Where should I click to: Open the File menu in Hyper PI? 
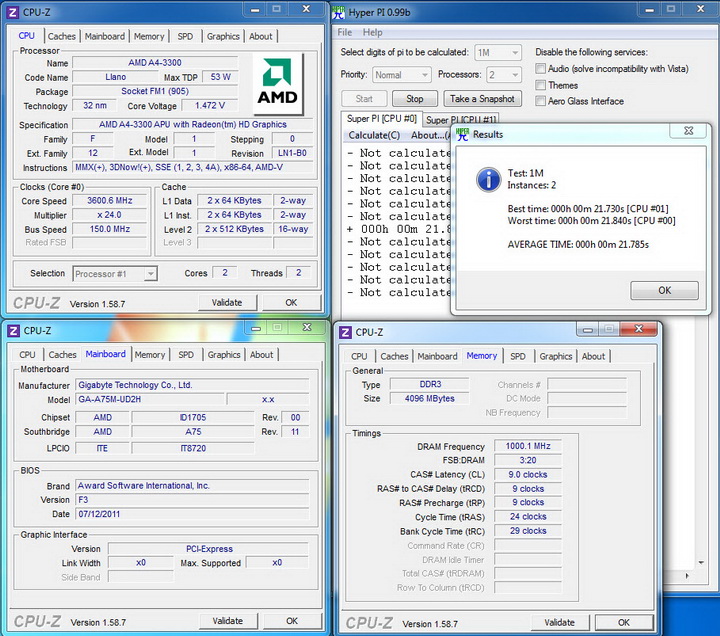[345, 33]
